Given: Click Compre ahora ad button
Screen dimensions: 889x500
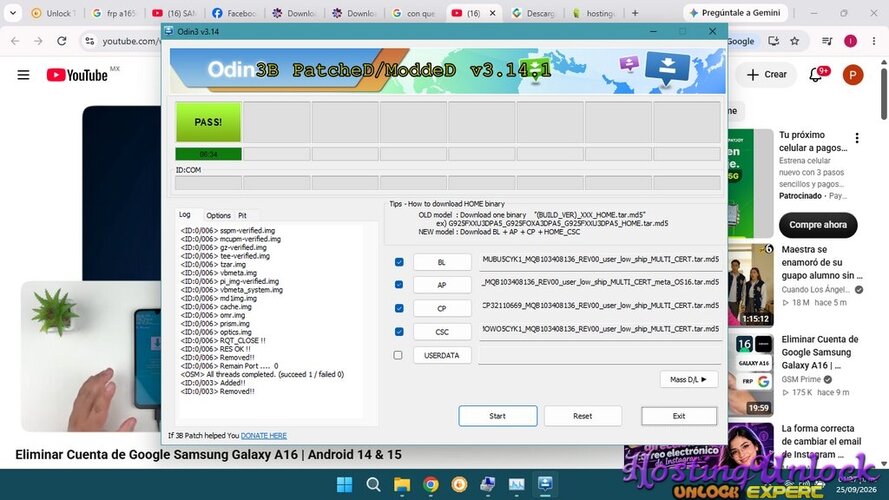Looking at the screenshot, I should tap(818, 224).
